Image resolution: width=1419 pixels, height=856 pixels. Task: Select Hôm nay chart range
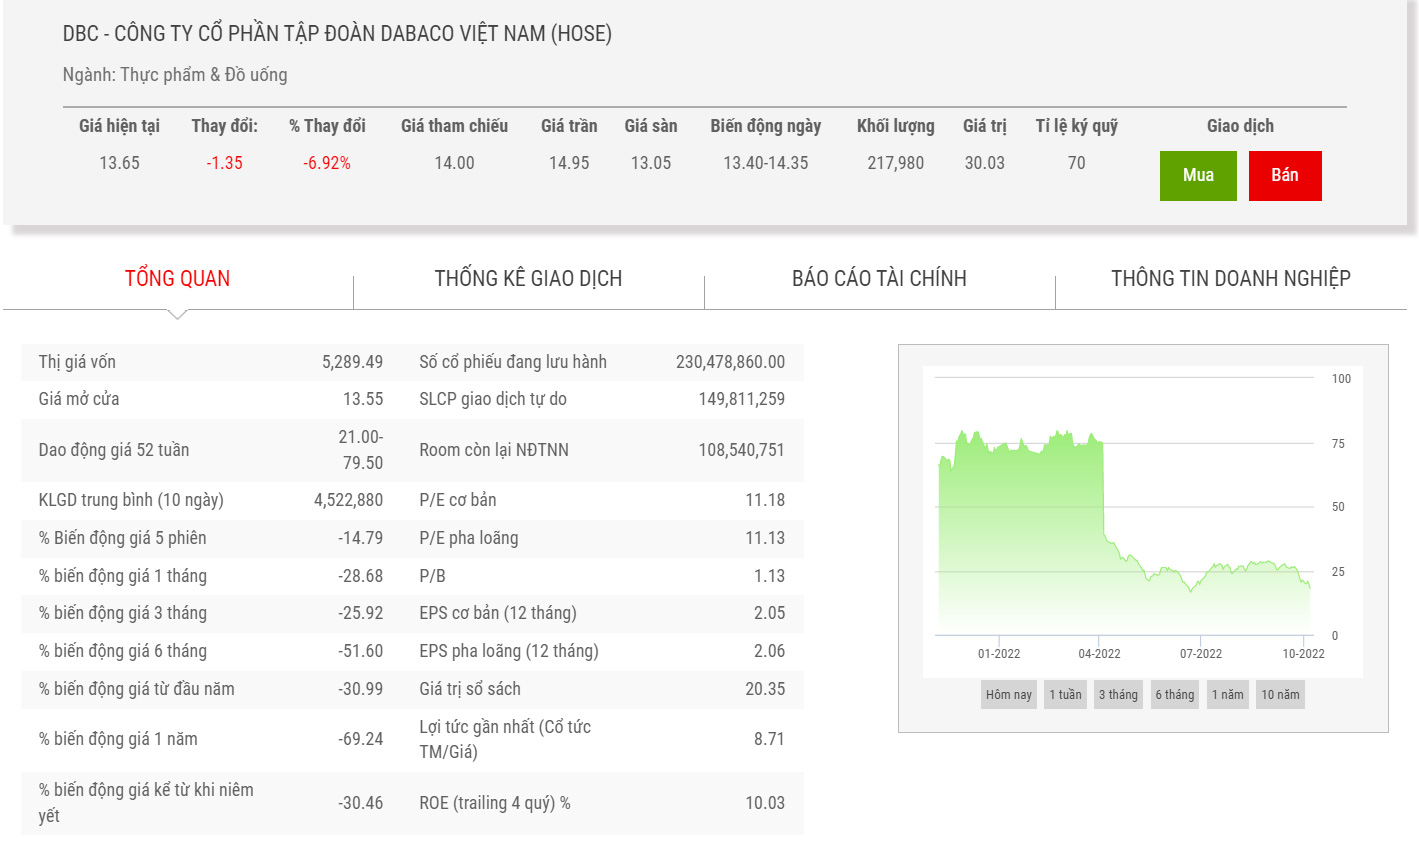1008,695
